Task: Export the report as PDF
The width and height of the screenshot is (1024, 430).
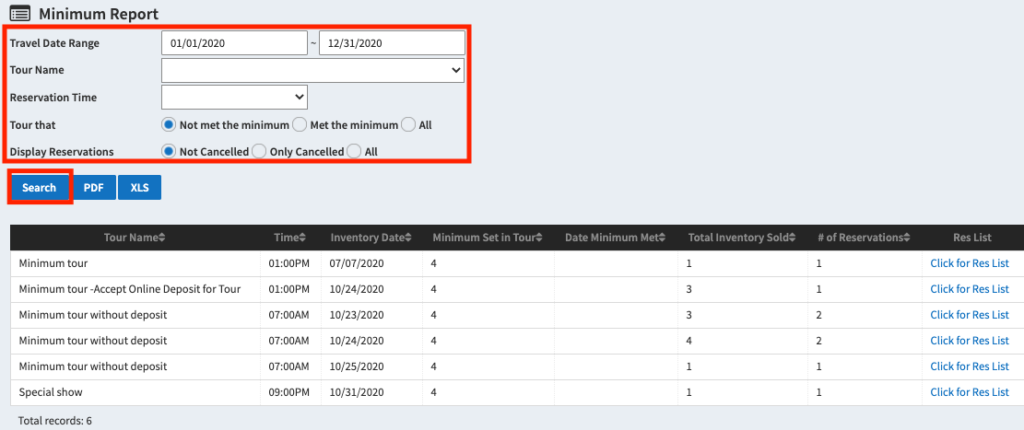Action: [93, 187]
